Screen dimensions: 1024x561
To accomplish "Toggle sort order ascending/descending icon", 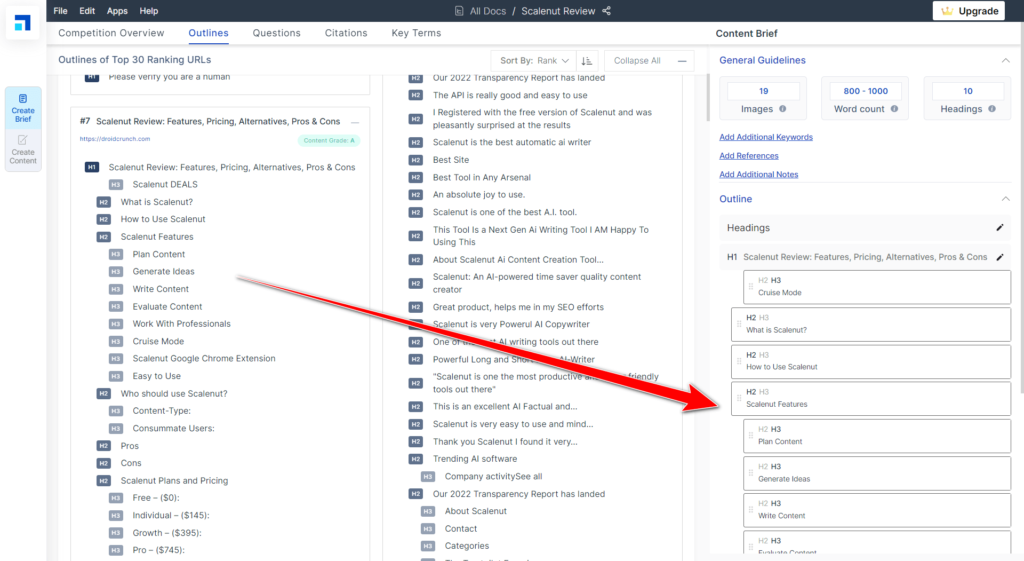I will pyautogui.click(x=586, y=61).
